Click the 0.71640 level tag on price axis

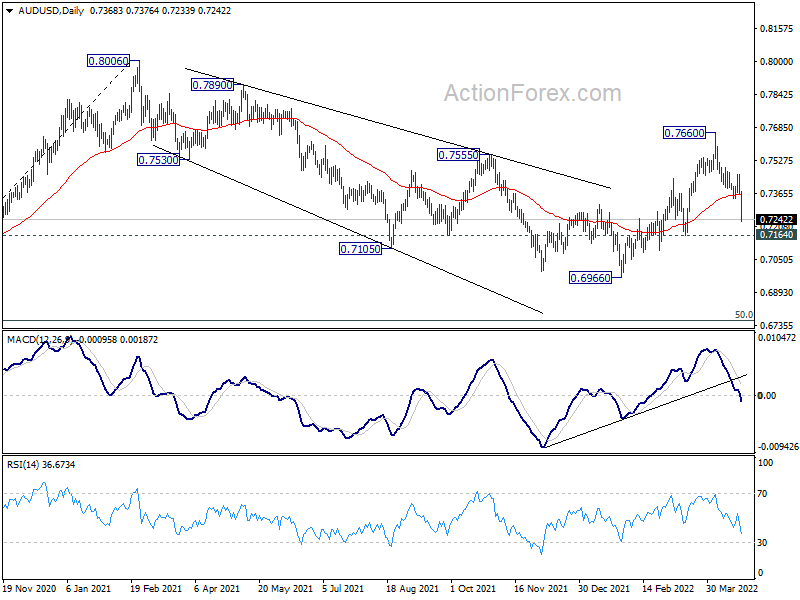[x=776, y=235]
